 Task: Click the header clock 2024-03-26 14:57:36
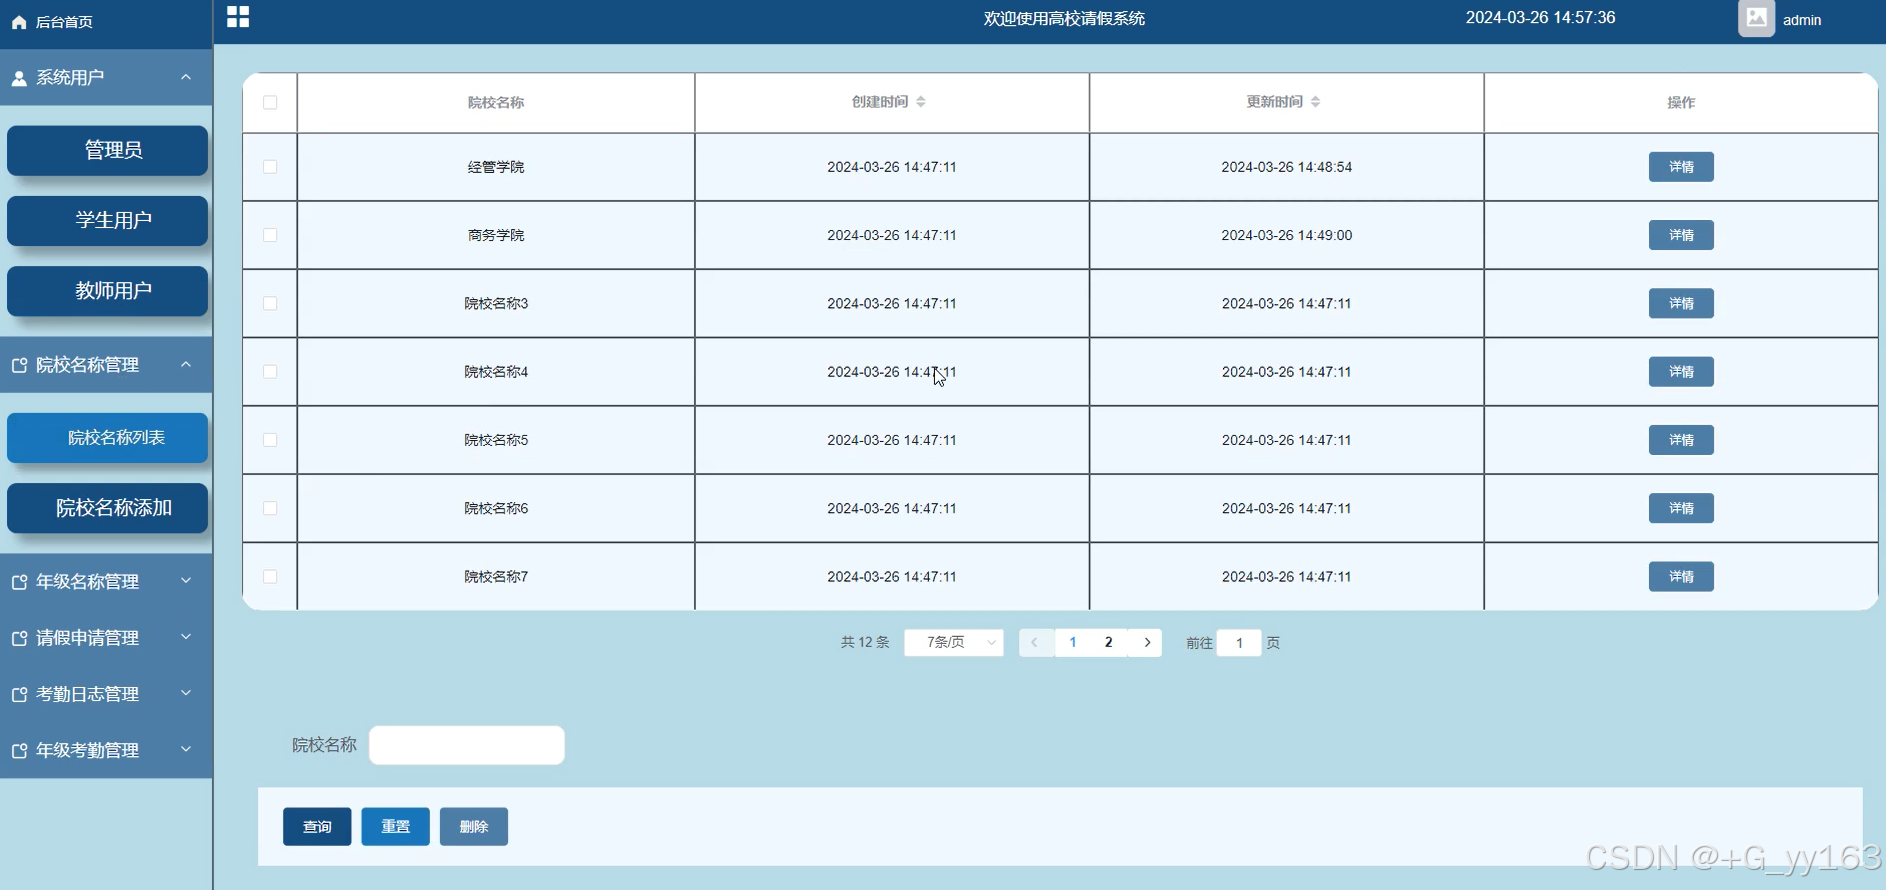click(x=1540, y=17)
